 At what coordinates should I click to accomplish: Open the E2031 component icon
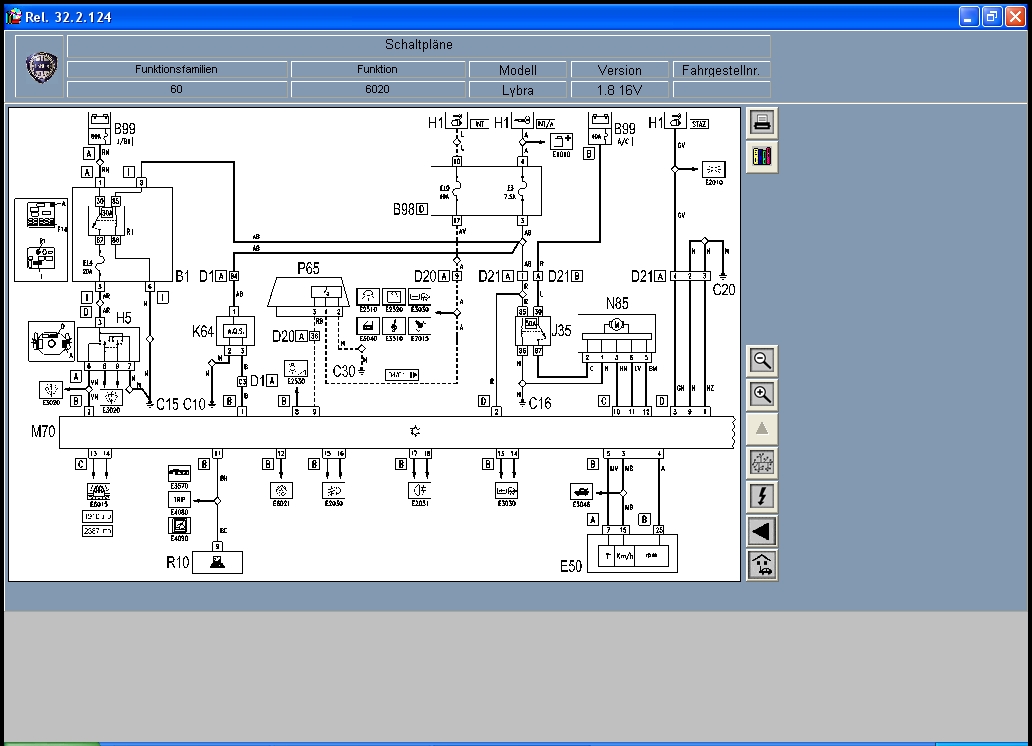[420, 491]
